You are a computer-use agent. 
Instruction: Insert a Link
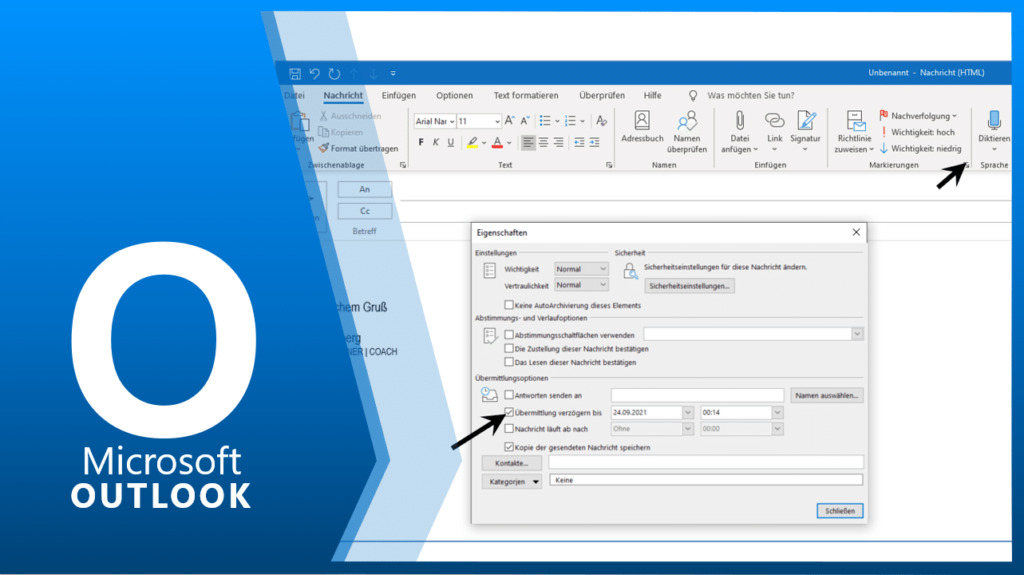775,132
